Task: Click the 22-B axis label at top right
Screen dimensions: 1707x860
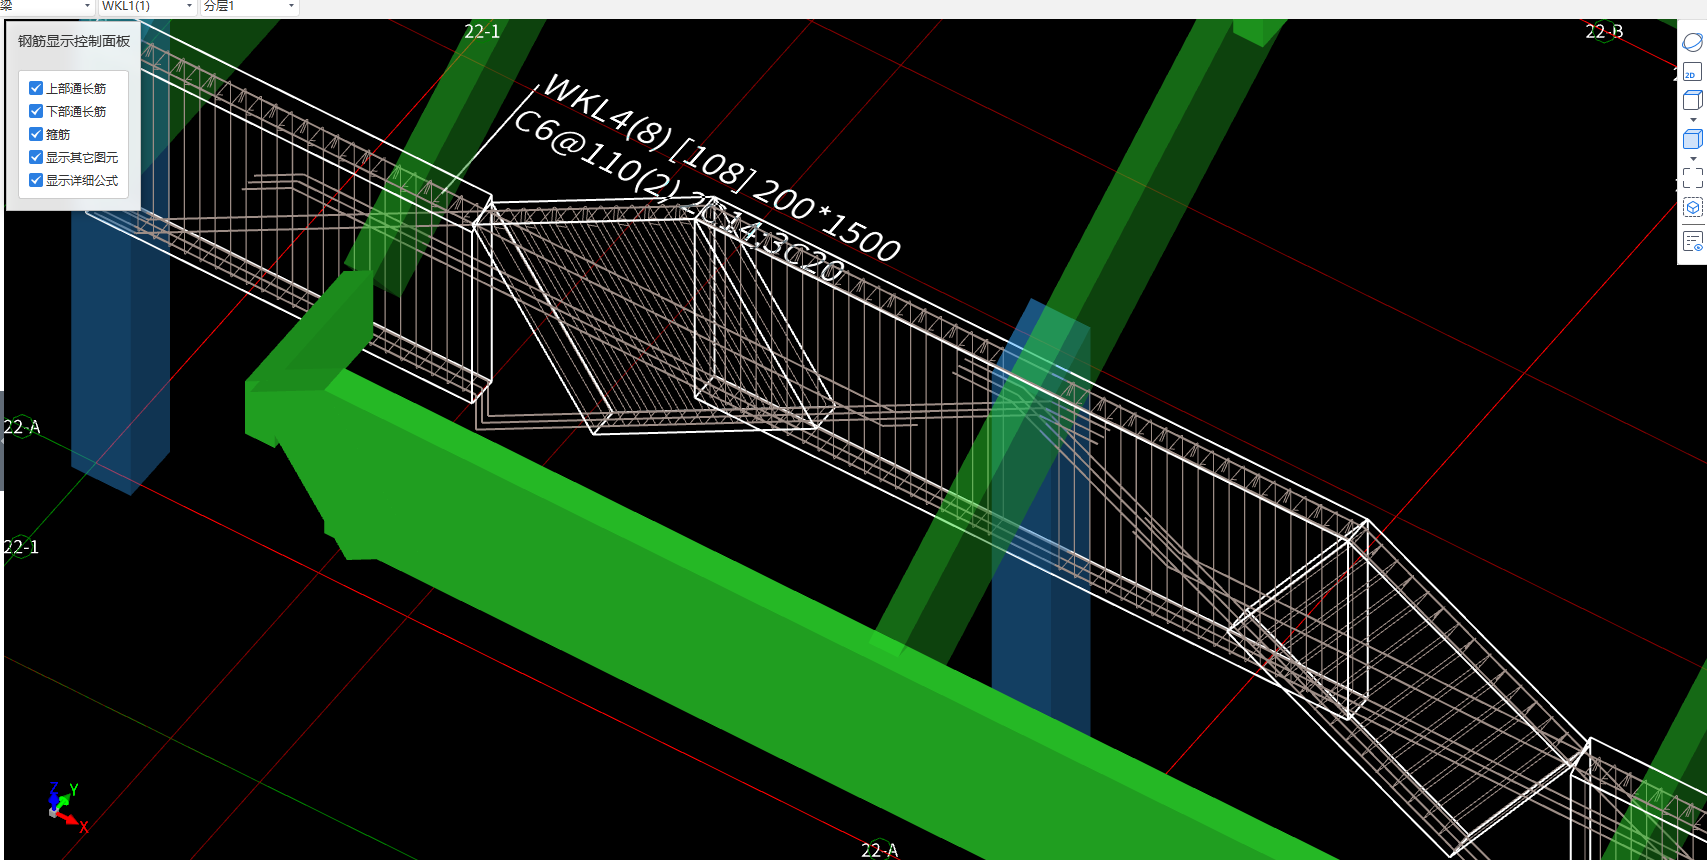Action: pos(1604,31)
